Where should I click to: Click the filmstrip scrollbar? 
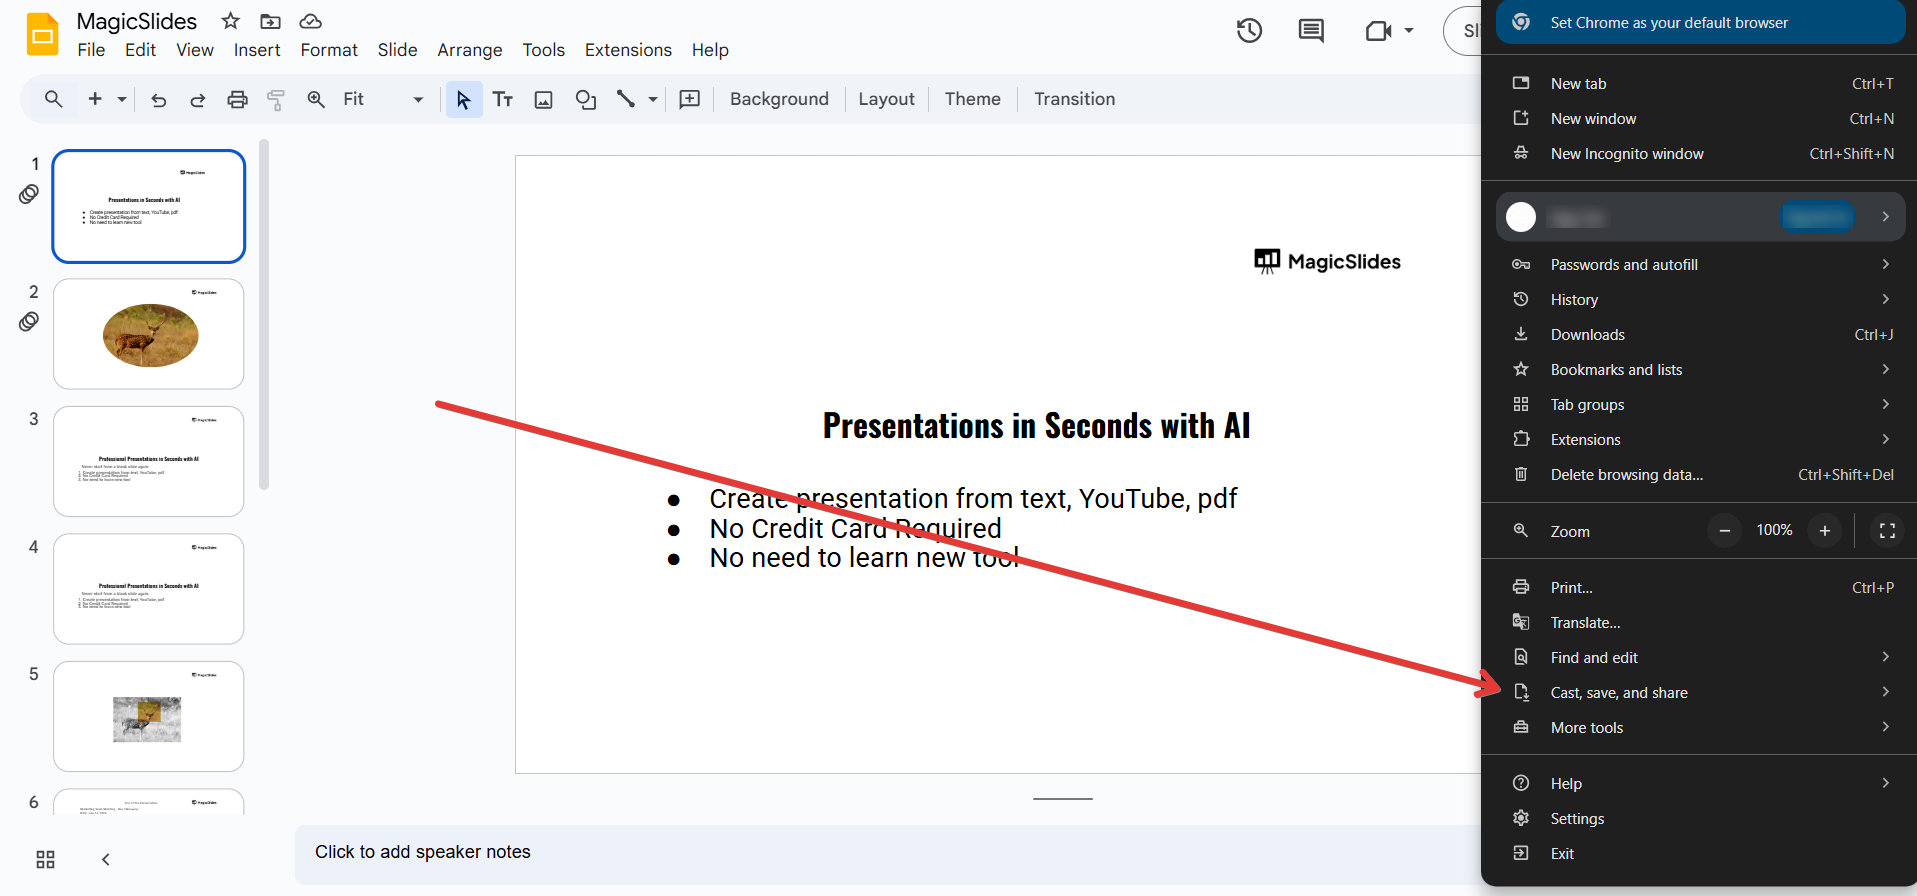click(264, 315)
